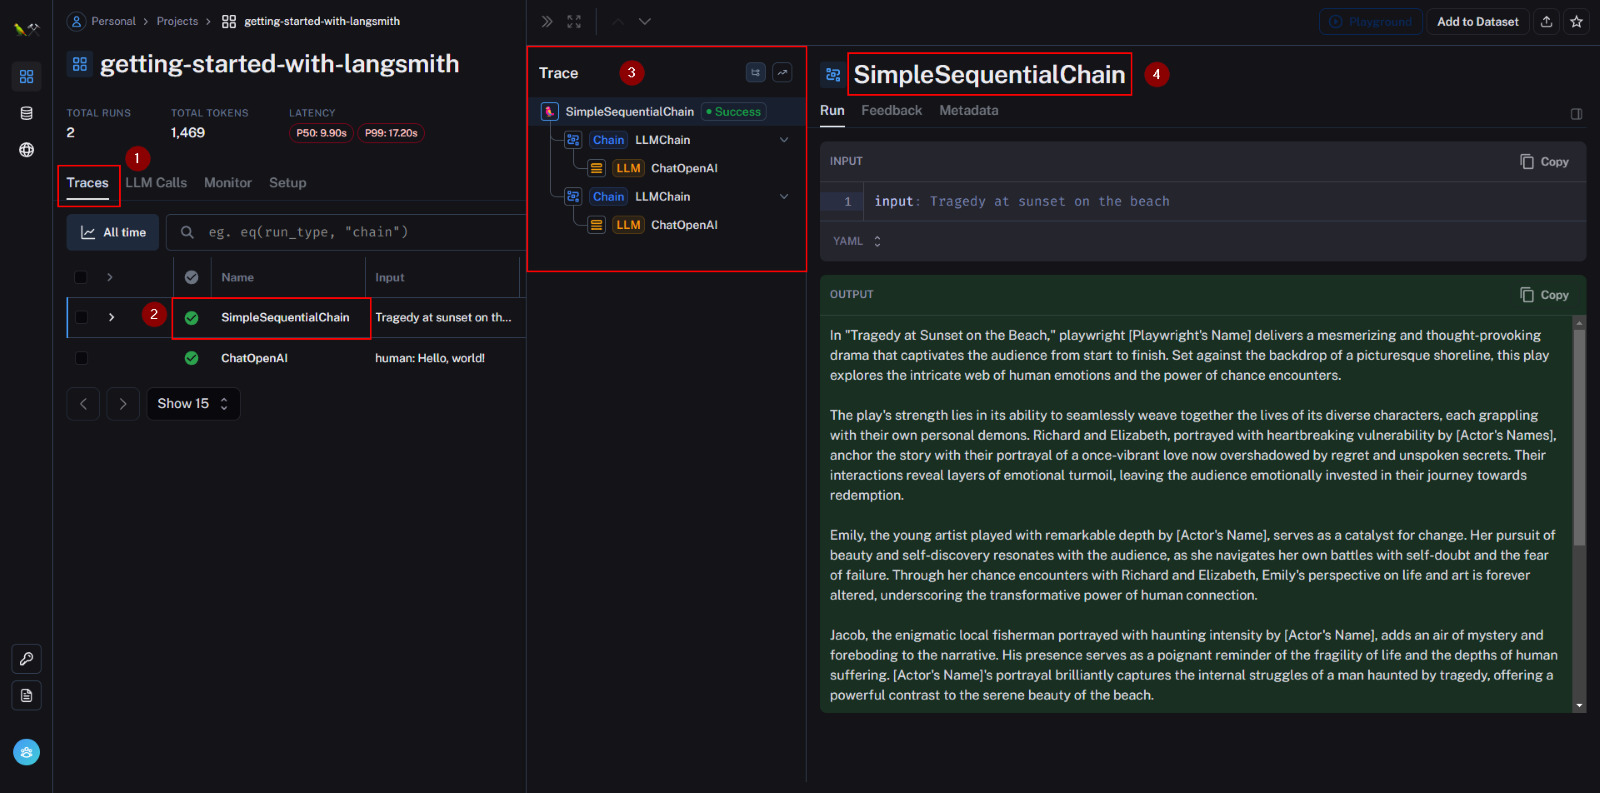This screenshot has height=793, width=1600.
Task: Expand trace panel to fullscreen
Action: (x=574, y=21)
